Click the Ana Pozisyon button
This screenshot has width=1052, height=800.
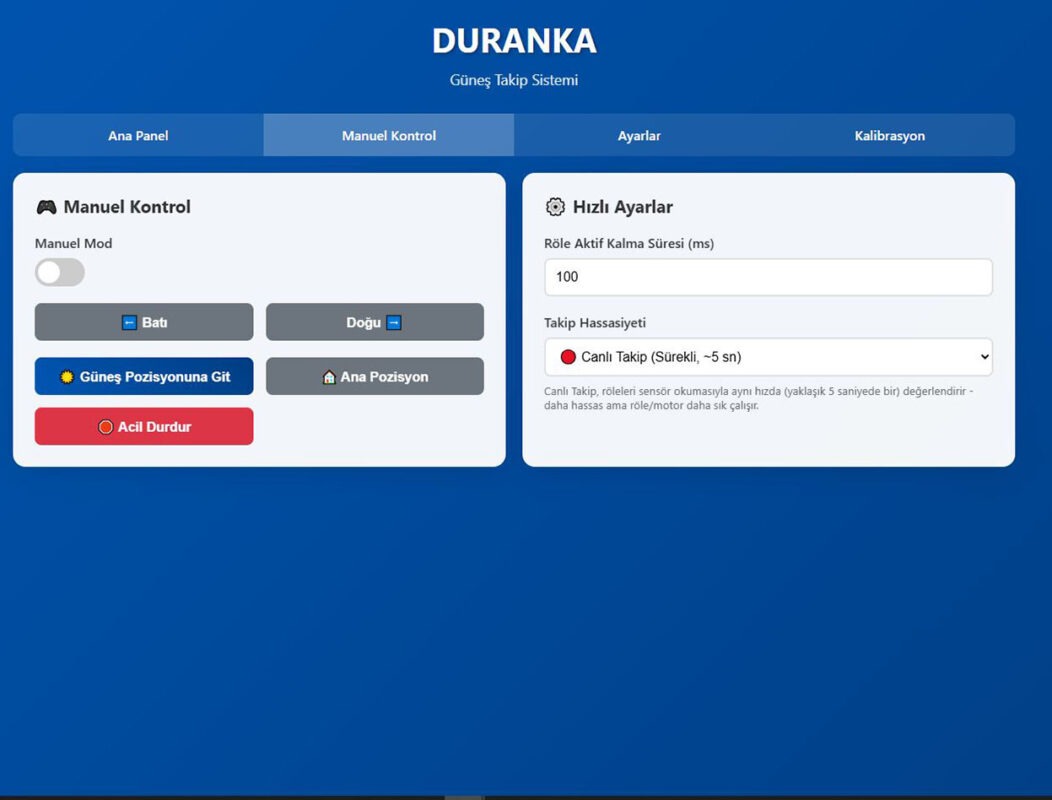click(x=375, y=377)
